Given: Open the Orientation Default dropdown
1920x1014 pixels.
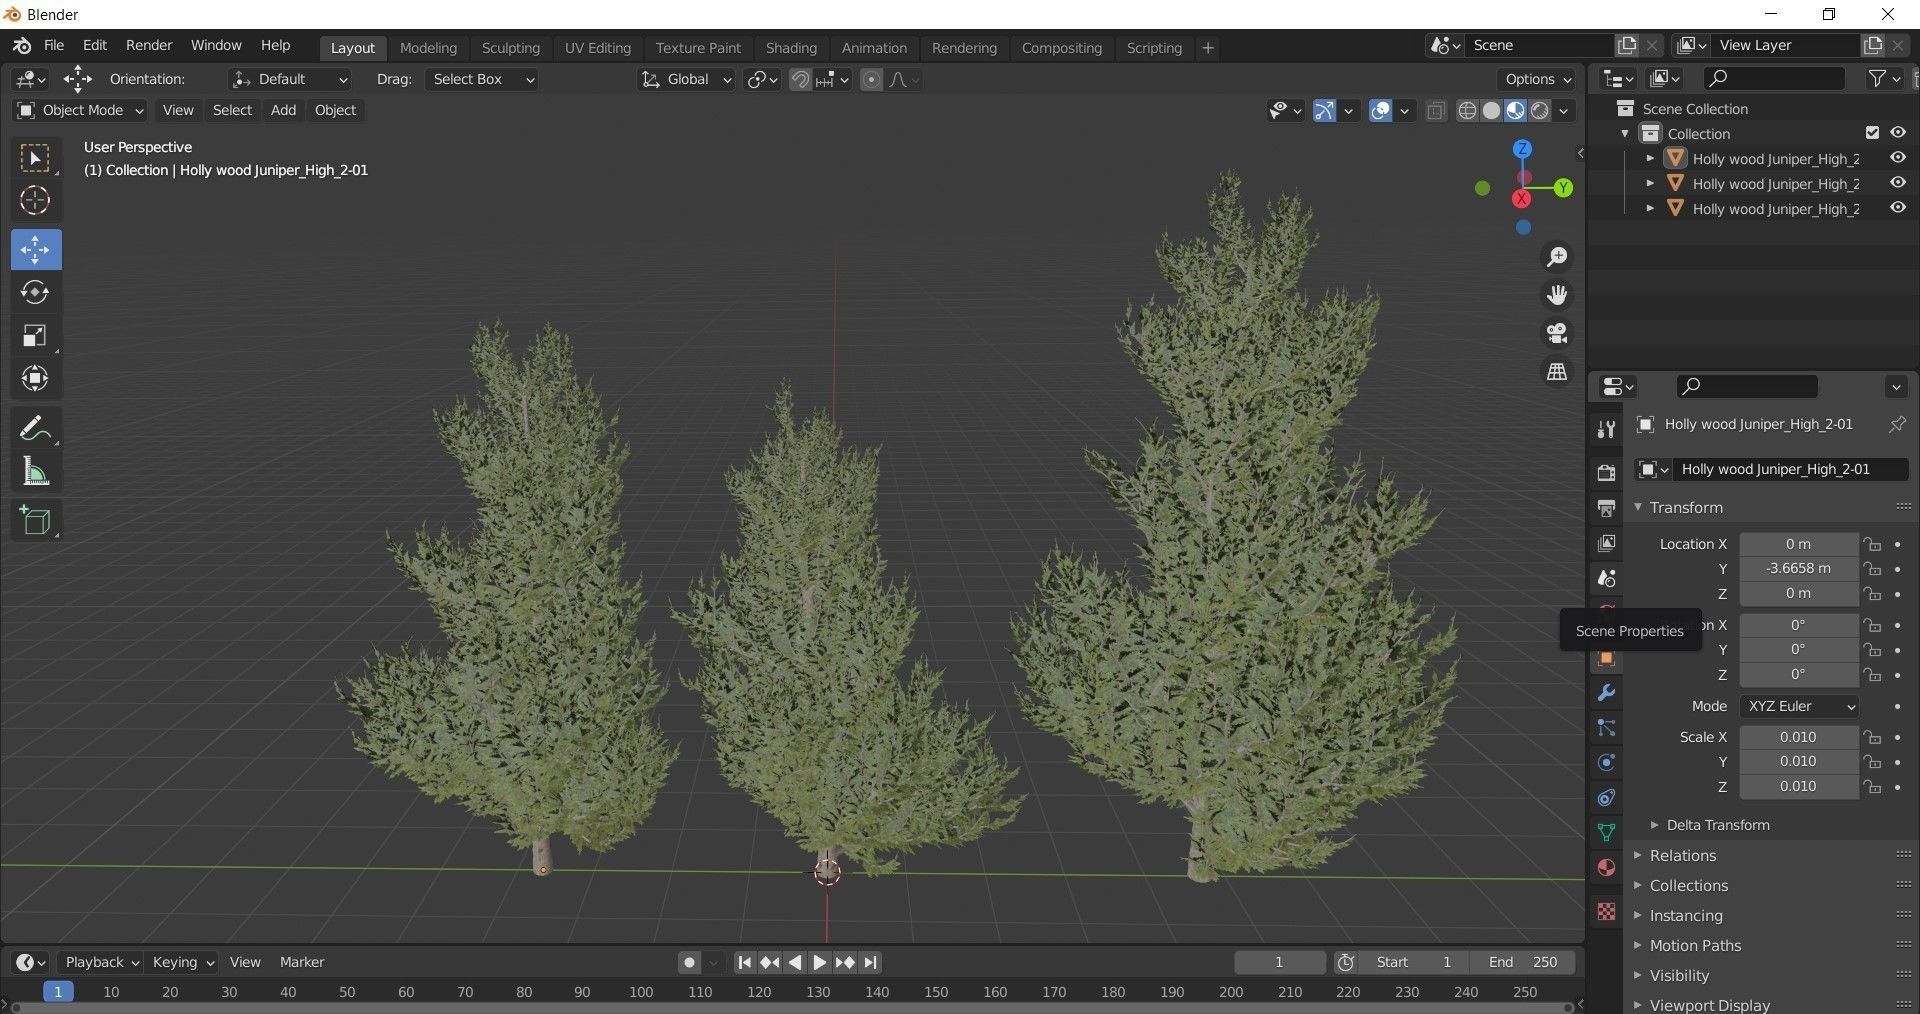Looking at the screenshot, I should click(290, 79).
